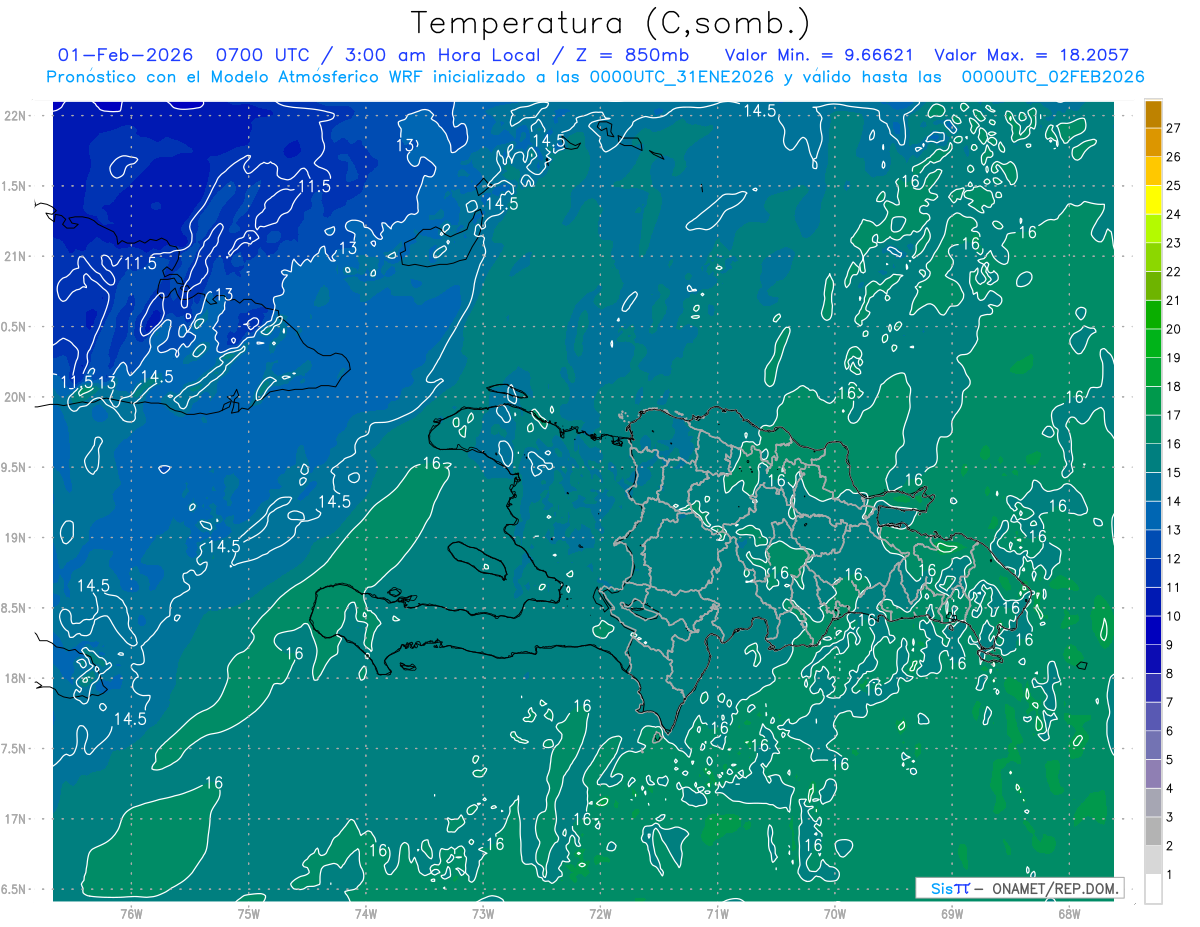Click the "22" color scale label
The height and width of the screenshot is (927, 1200).
click(x=1173, y=271)
